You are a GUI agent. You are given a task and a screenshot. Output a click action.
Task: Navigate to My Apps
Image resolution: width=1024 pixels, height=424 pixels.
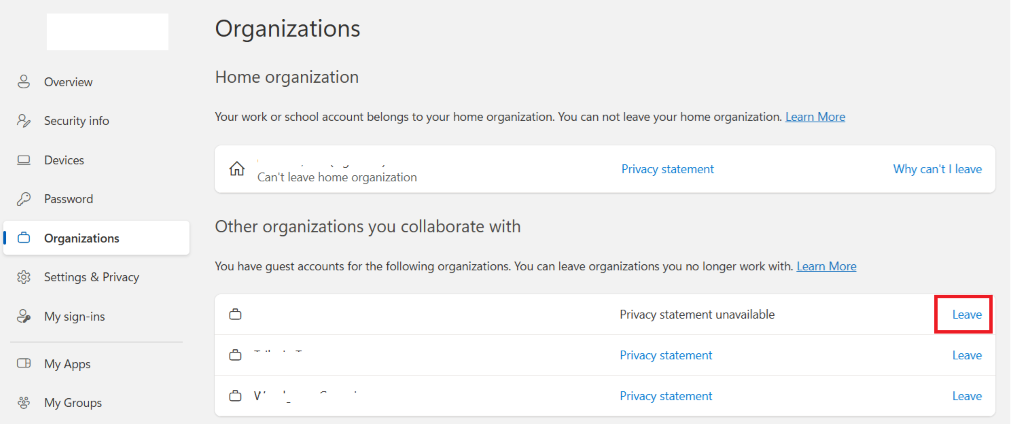point(67,364)
